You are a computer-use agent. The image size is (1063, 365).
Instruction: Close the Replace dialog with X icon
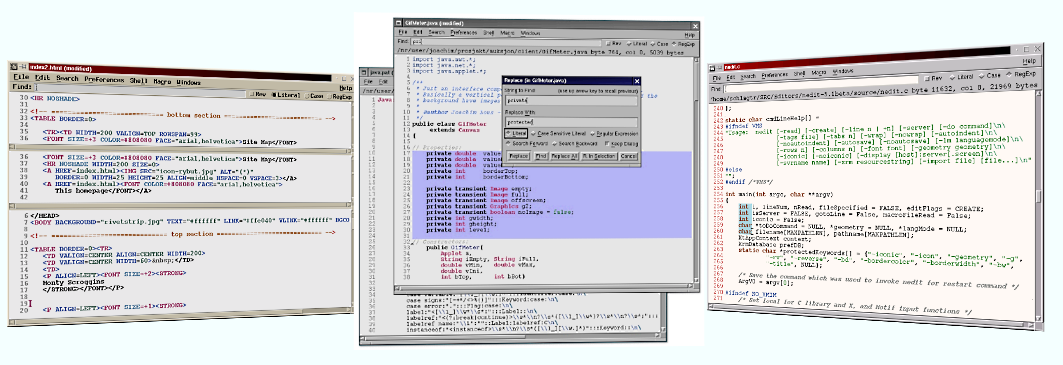(x=637, y=81)
